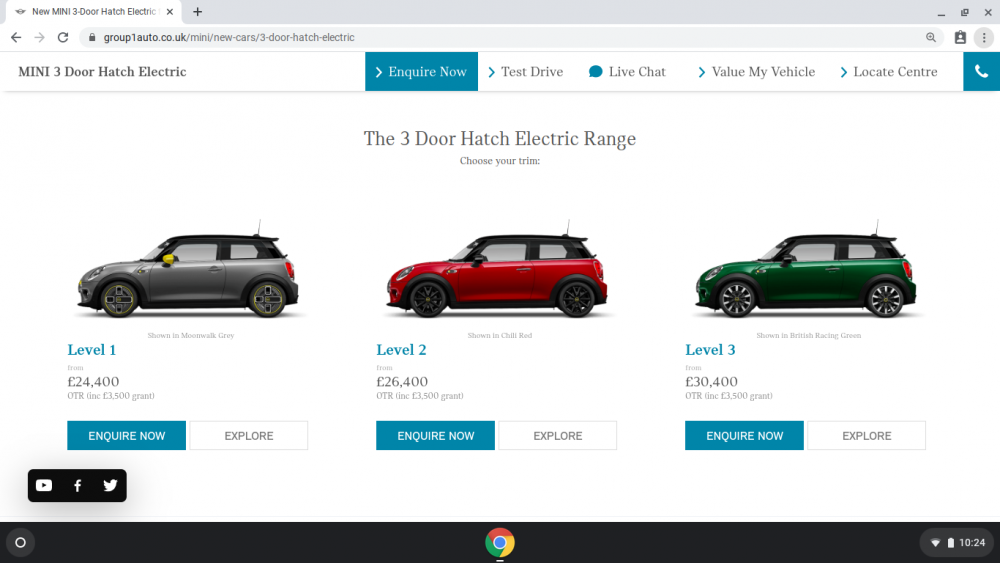
Task: Click the Level 1 heading link
Action: 92,349
